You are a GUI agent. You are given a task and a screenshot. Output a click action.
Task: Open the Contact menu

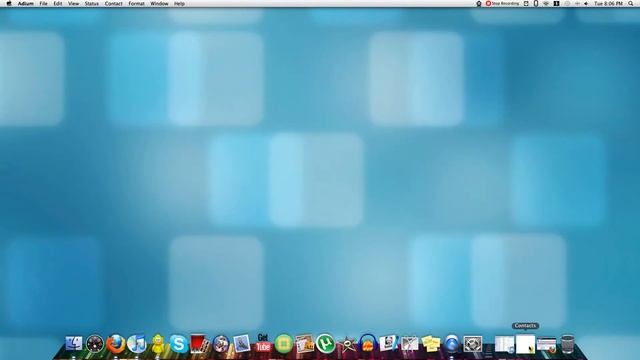[113, 4]
